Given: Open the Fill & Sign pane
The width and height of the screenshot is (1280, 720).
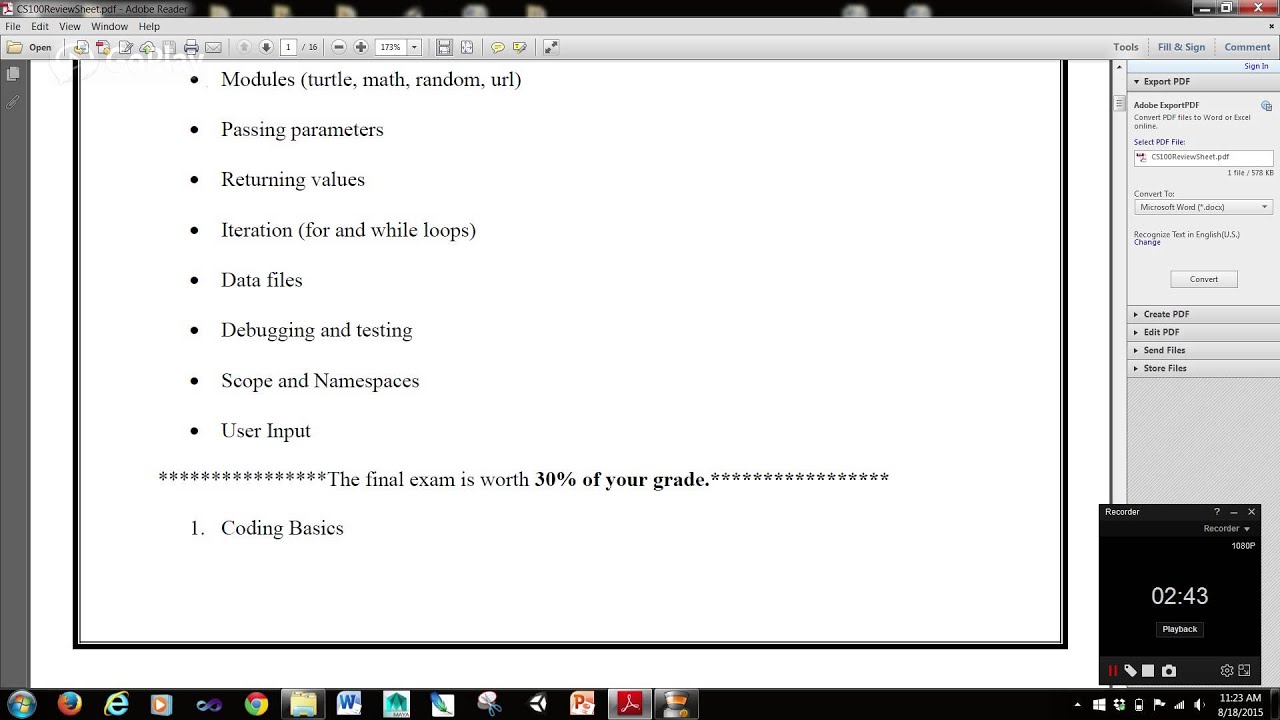Looking at the screenshot, I should 1182,47.
